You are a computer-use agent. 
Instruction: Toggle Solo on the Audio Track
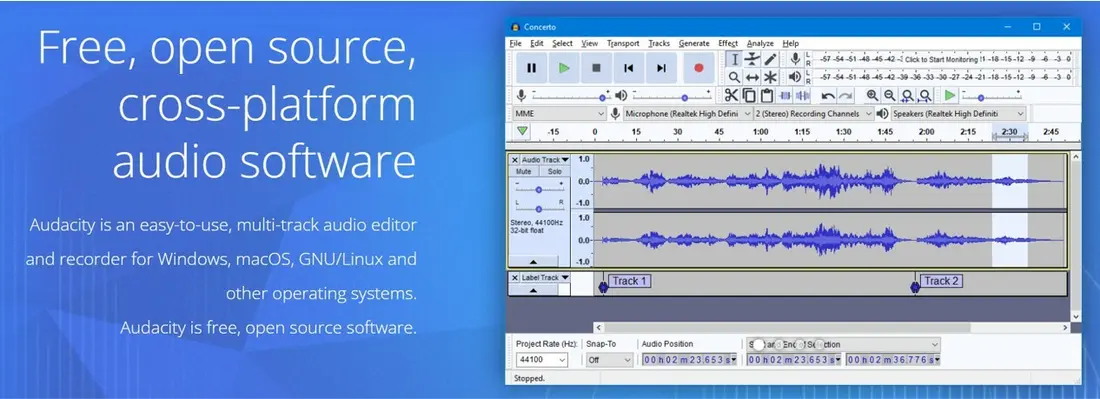pyautogui.click(x=555, y=172)
